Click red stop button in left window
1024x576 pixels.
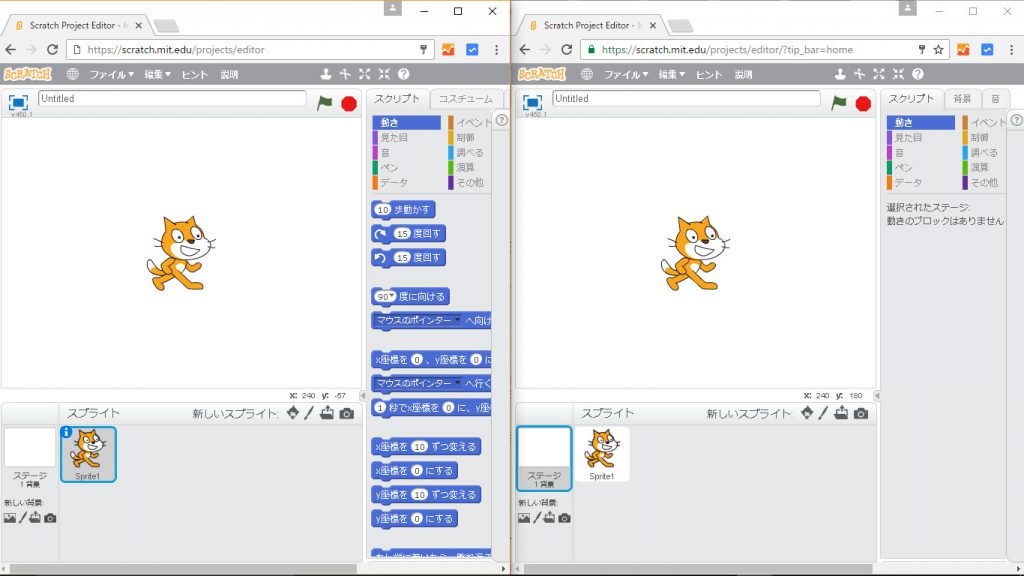point(349,103)
